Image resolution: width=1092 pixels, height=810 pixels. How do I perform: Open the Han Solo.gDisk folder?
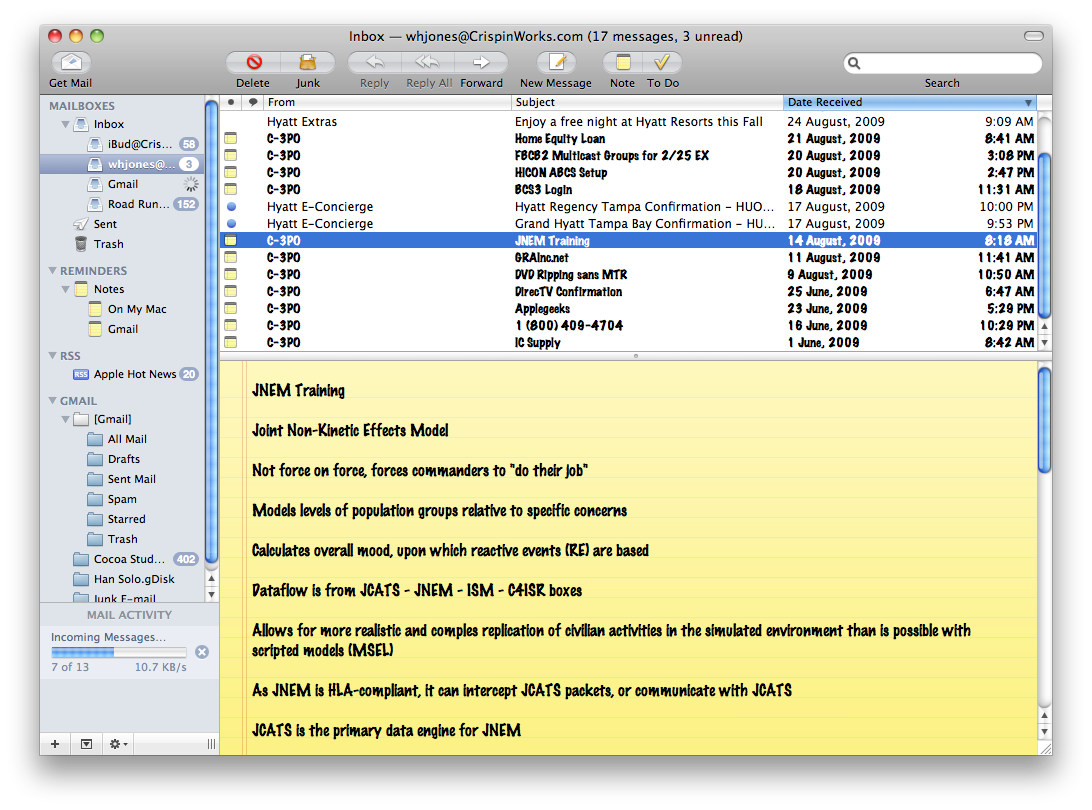(123, 579)
